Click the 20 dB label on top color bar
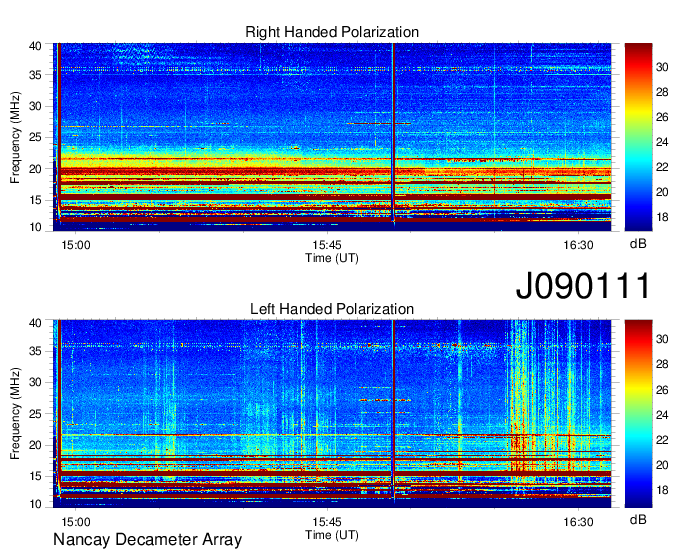Viewport: 680px width, 552px height. (x=662, y=192)
